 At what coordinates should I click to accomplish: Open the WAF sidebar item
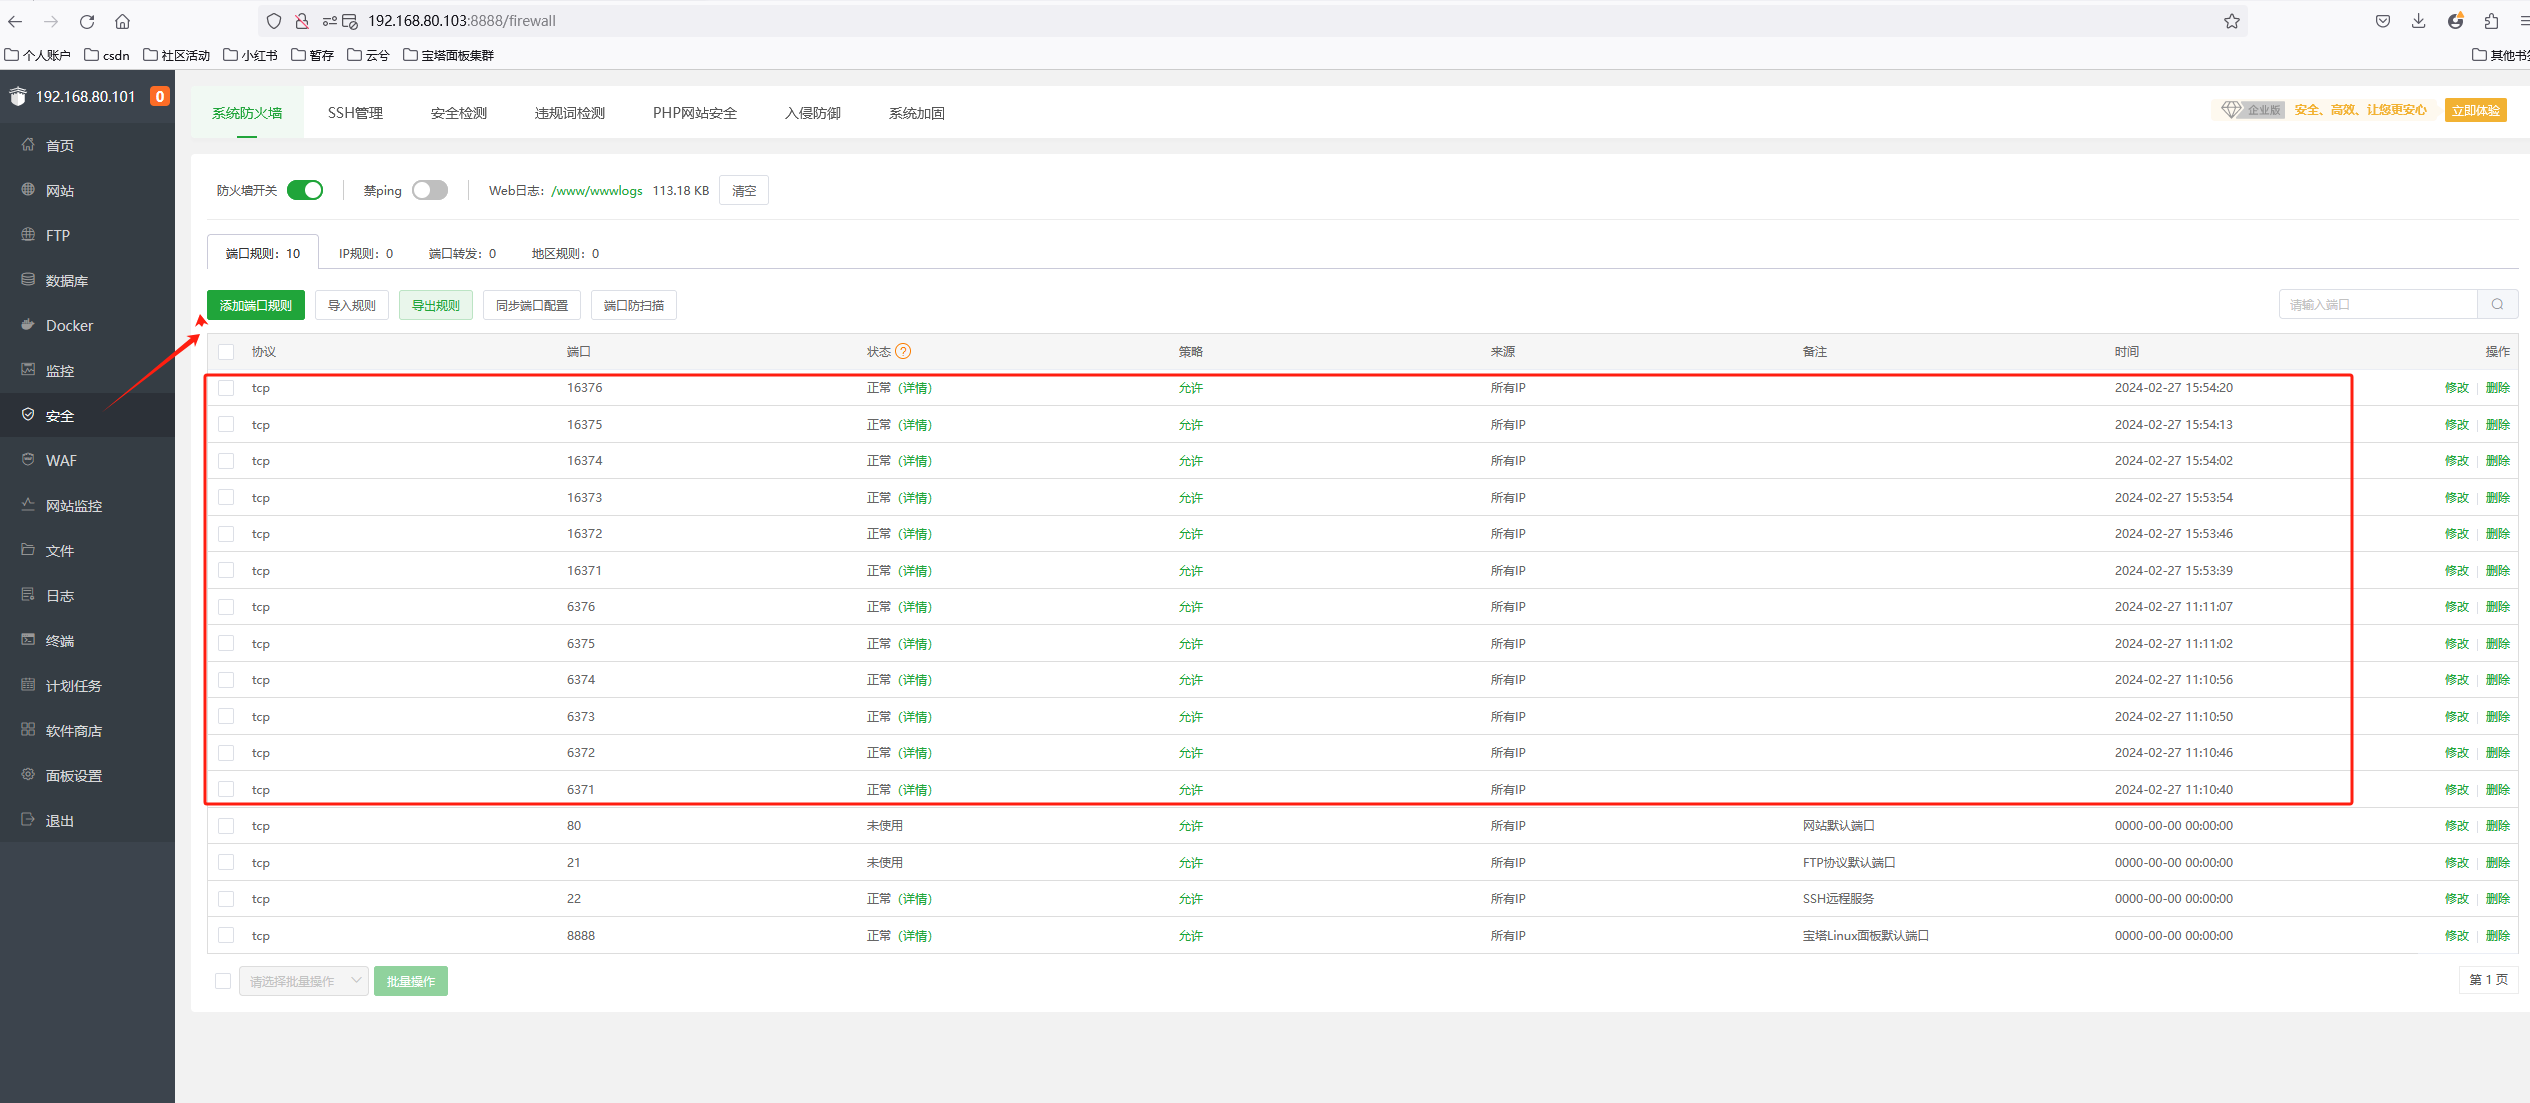(x=87, y=460)
